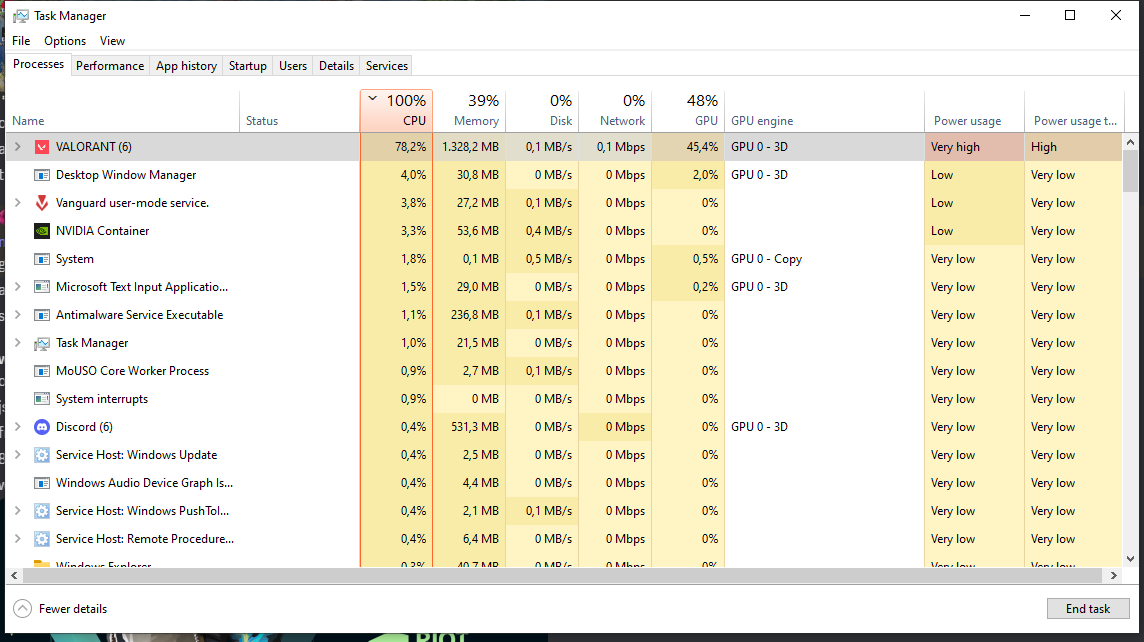Expand Service Host: Windows Update group
Viewport: 1144px width, 642px height.
(18, 455)
